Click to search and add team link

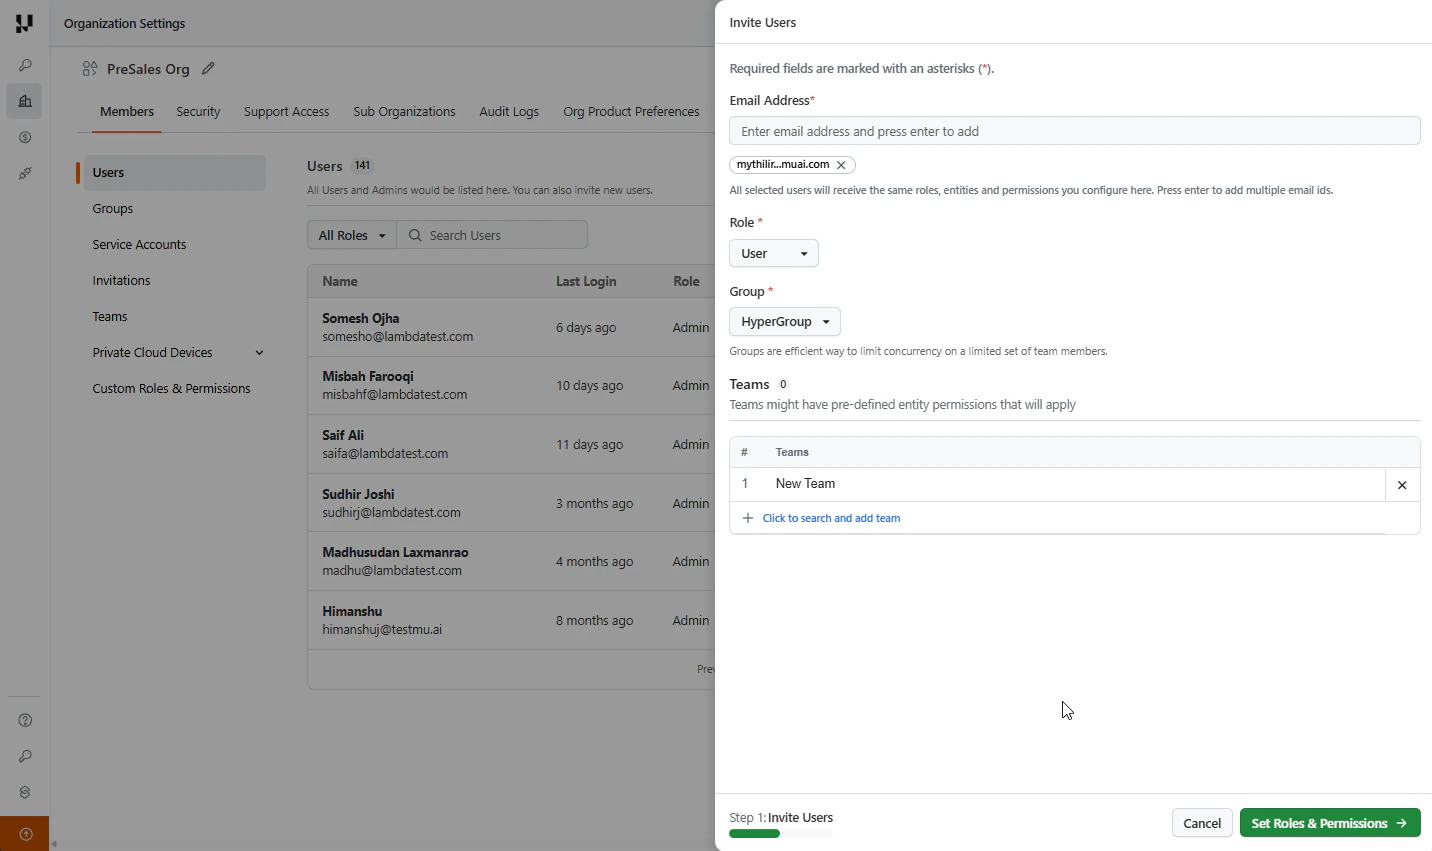pos(831,518)
